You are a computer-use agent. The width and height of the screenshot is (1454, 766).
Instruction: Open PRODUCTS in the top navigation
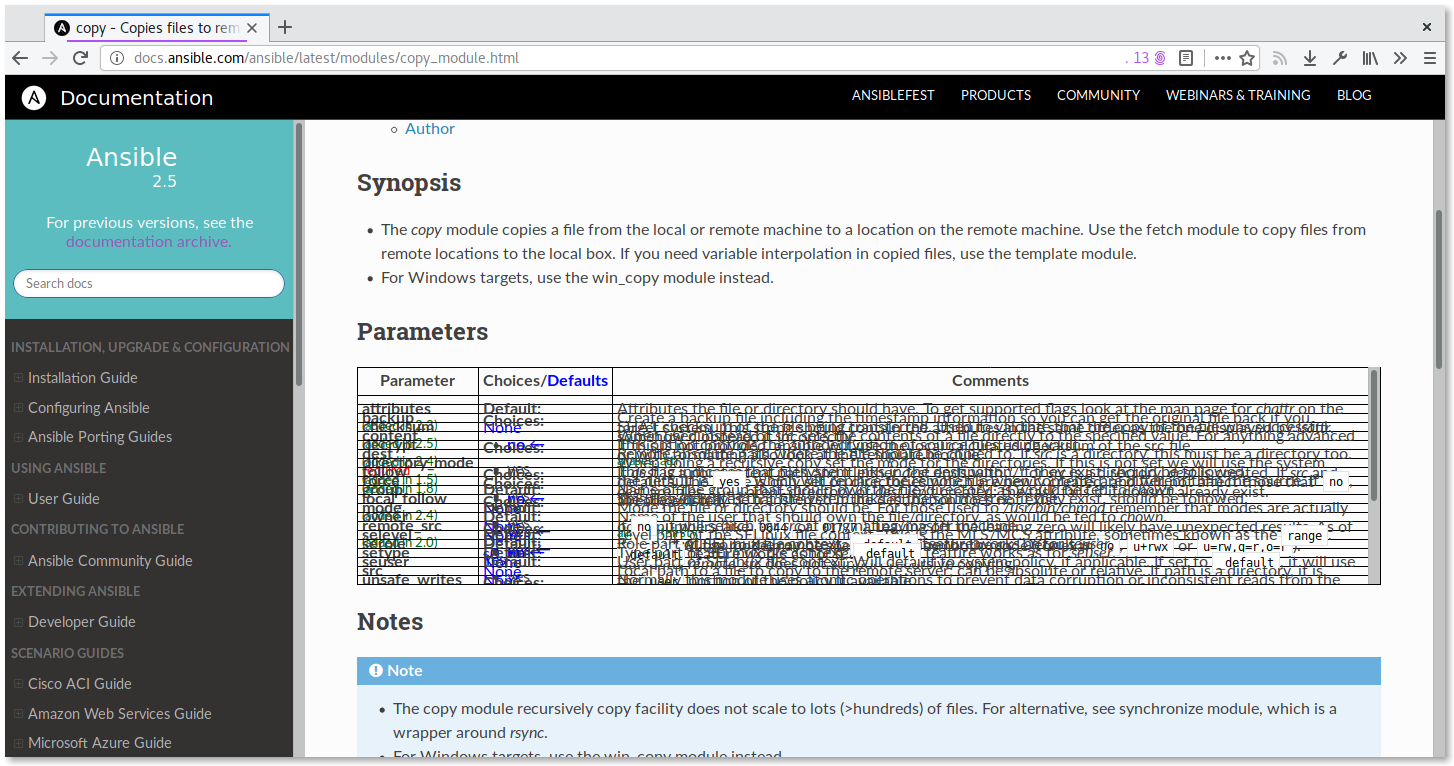coord(996,95)
